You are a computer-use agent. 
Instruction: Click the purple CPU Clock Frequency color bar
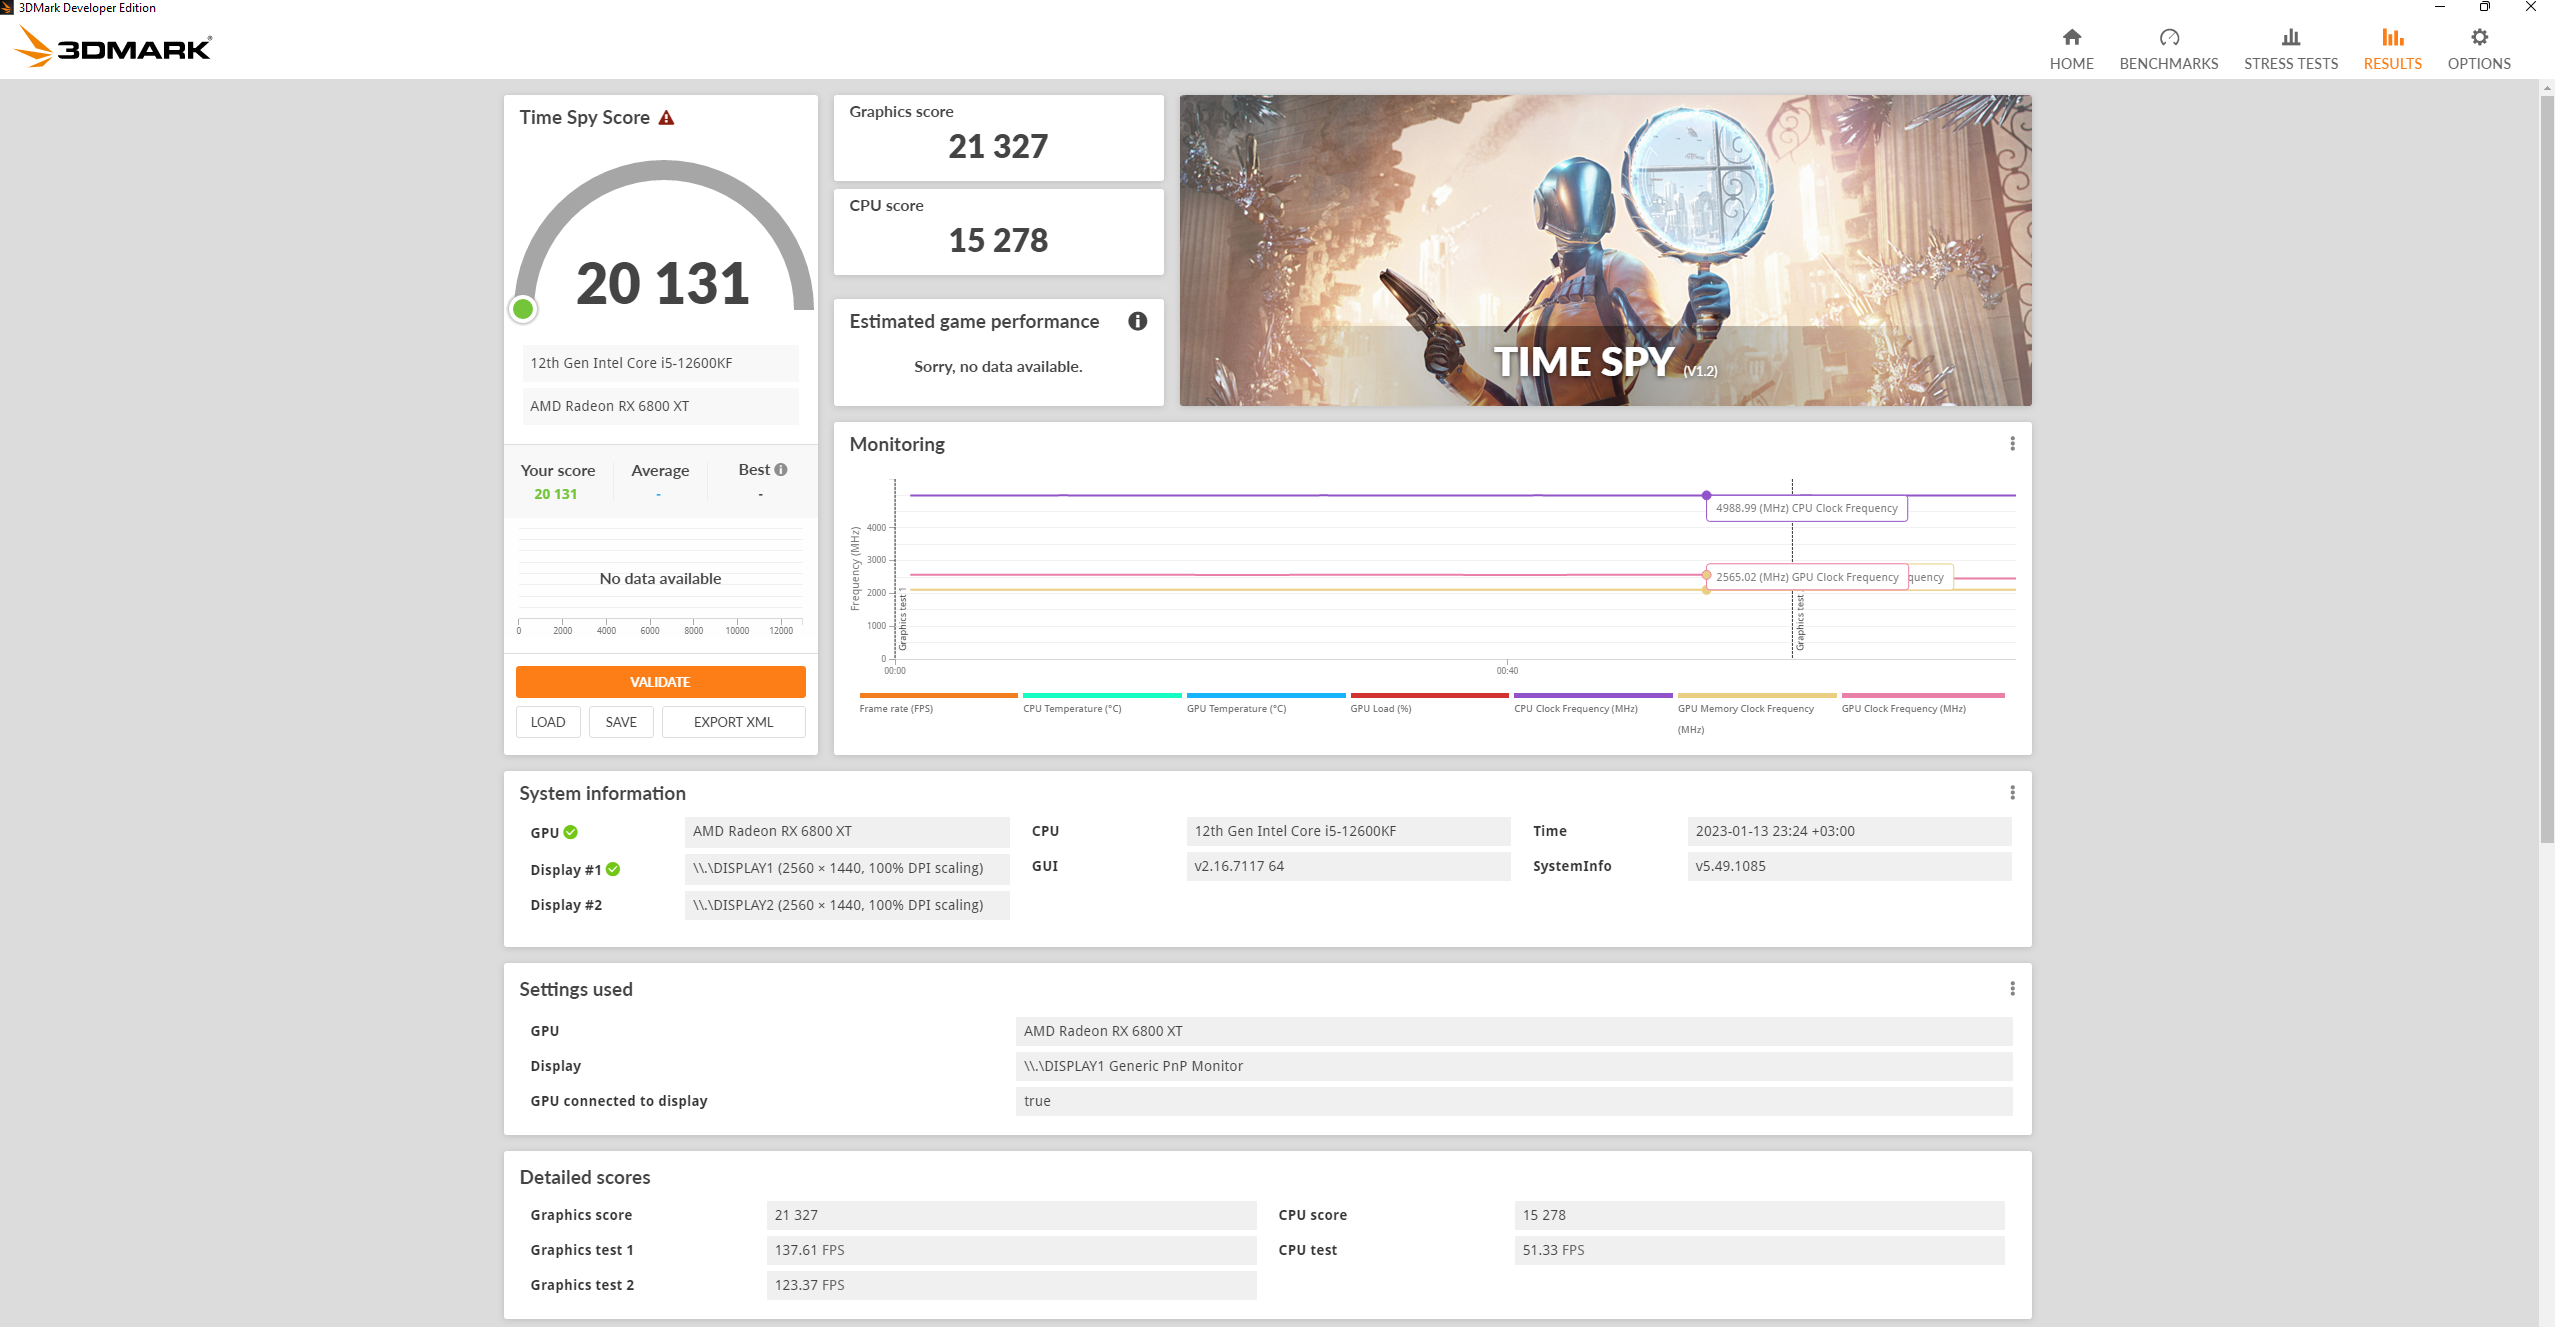[1592, 695]
